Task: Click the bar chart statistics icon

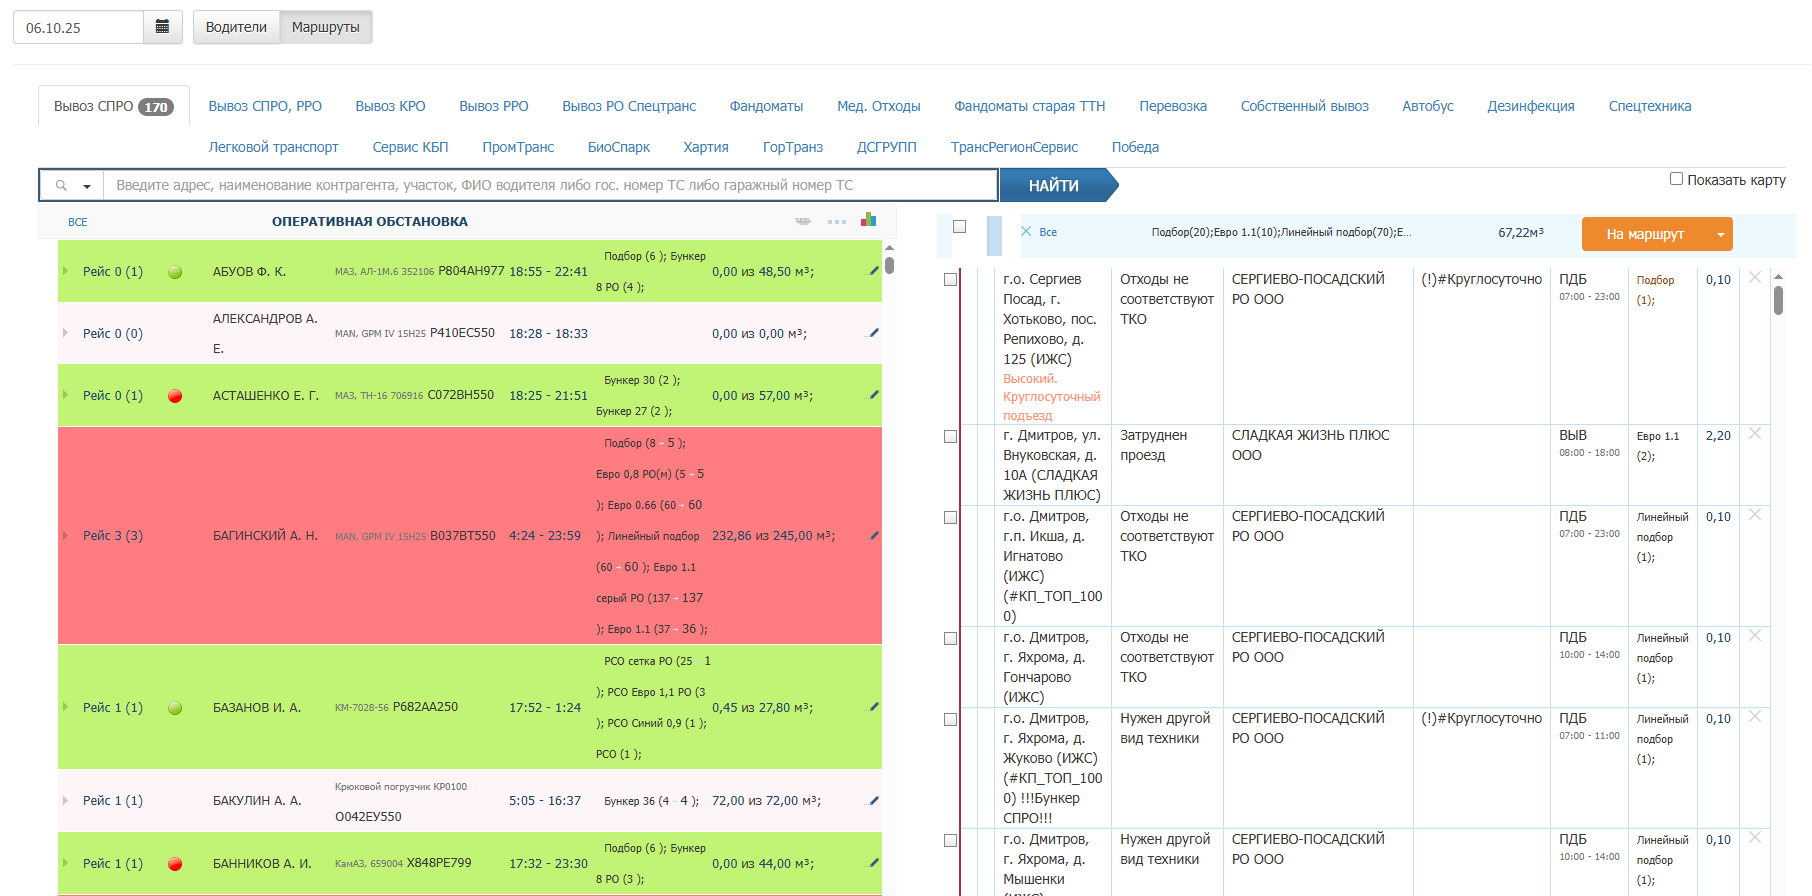Action: pyautogui.click(x=868, y=220)
